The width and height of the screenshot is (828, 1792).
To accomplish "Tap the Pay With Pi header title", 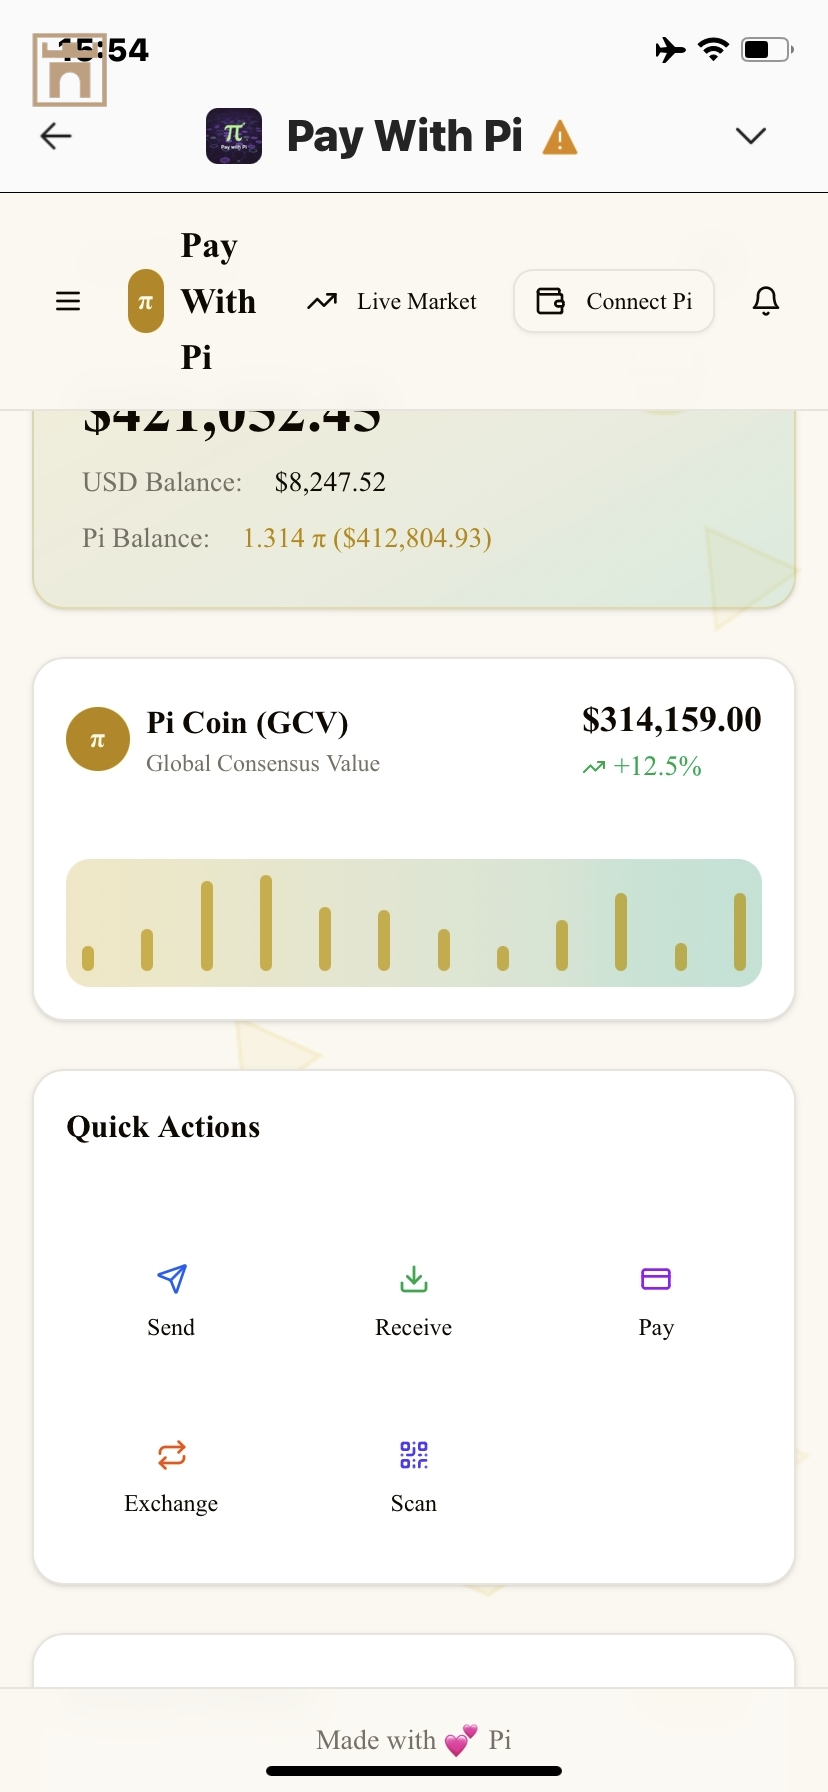I will [x=404, y=136].
